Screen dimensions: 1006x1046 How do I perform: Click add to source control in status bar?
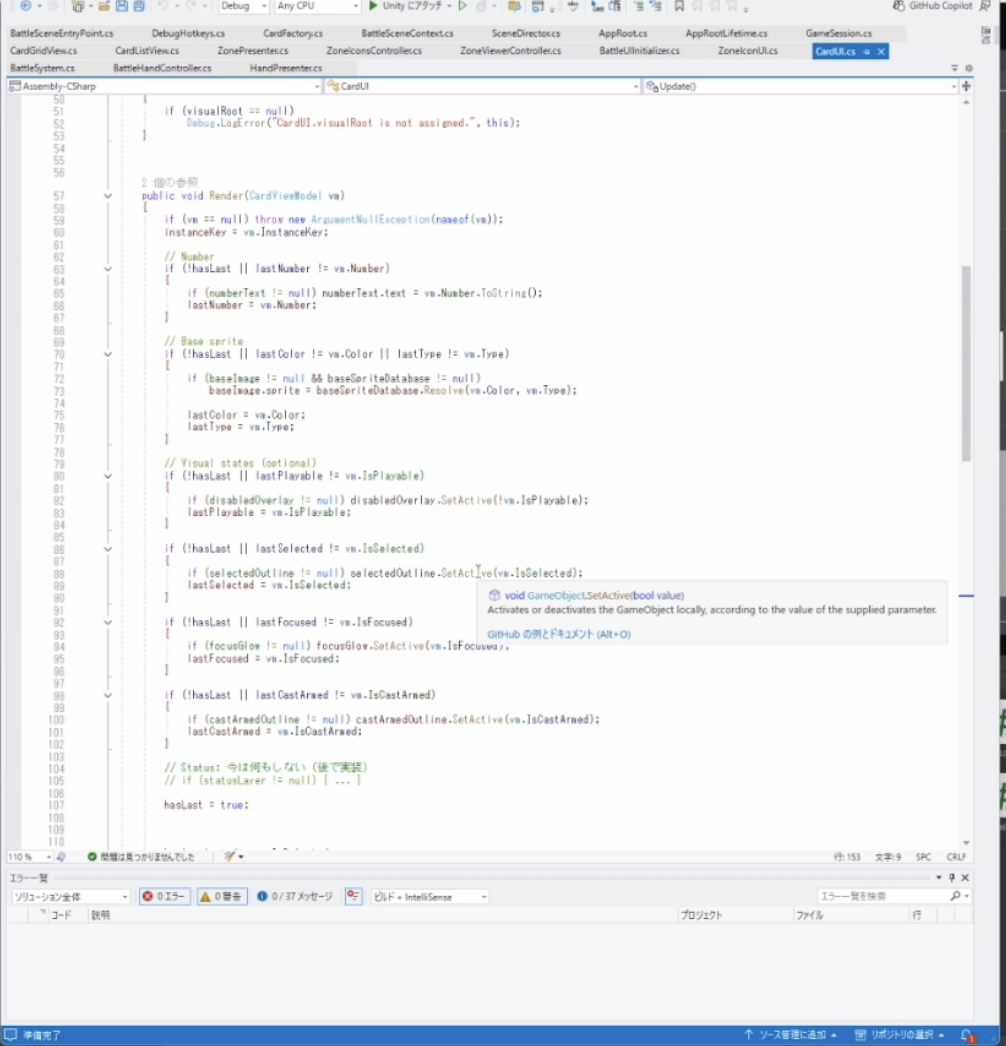[790, 1035]
